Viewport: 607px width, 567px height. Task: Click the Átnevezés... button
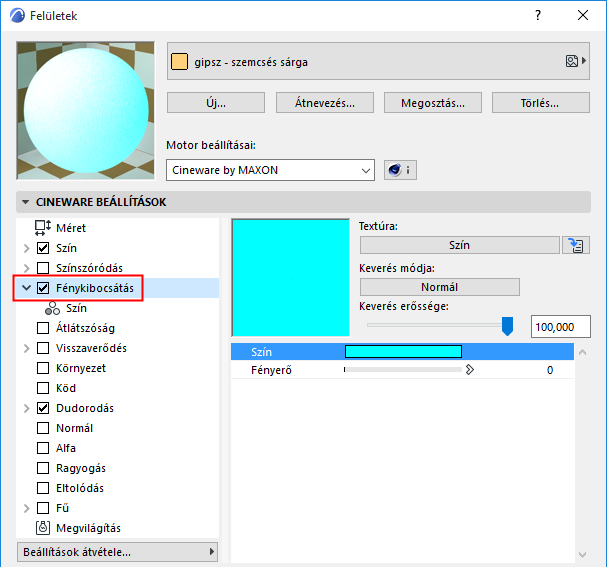coord(325,103)
